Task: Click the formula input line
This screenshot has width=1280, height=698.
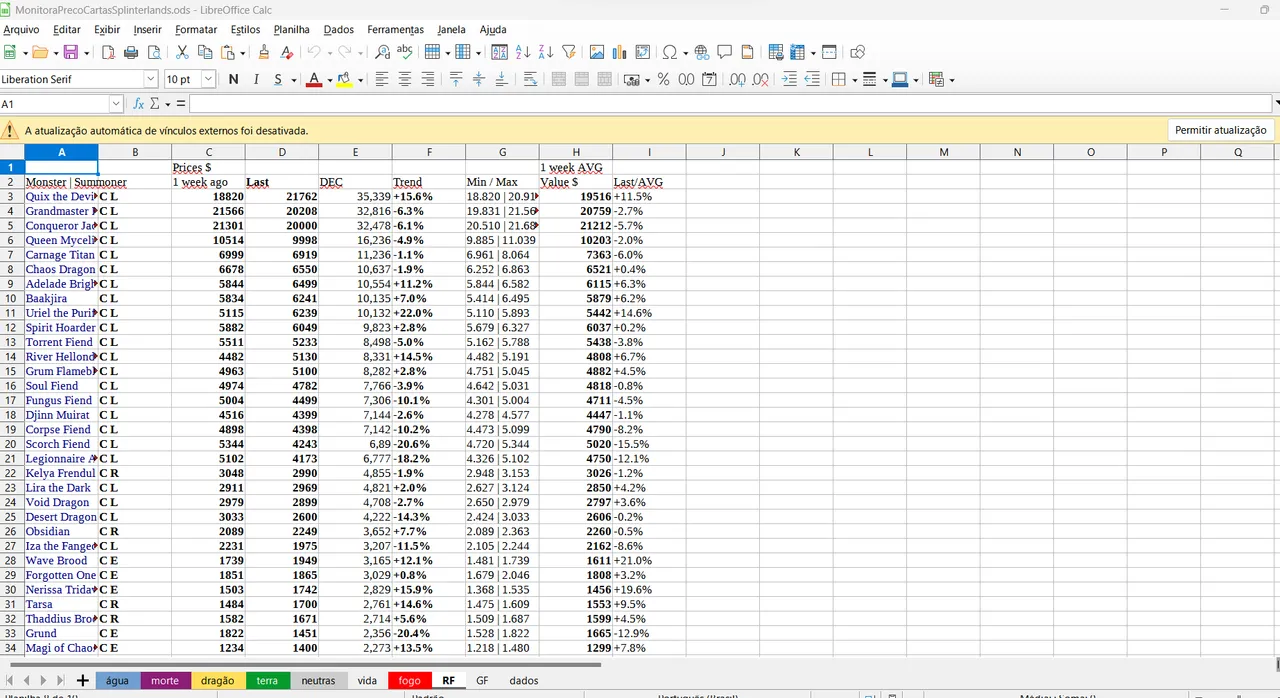Action: point(730,104)
